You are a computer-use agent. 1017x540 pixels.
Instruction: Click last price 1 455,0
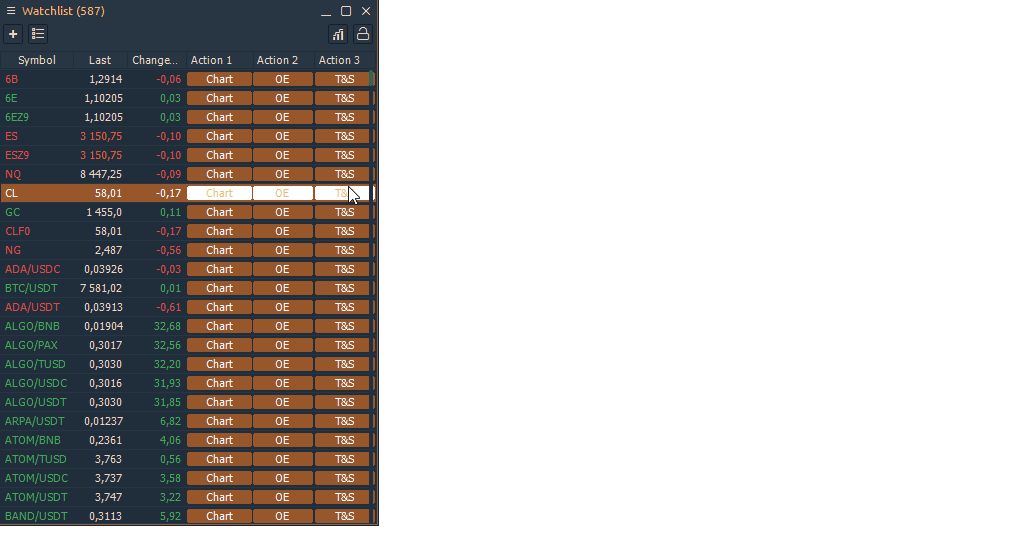click(x=104, y=212)
